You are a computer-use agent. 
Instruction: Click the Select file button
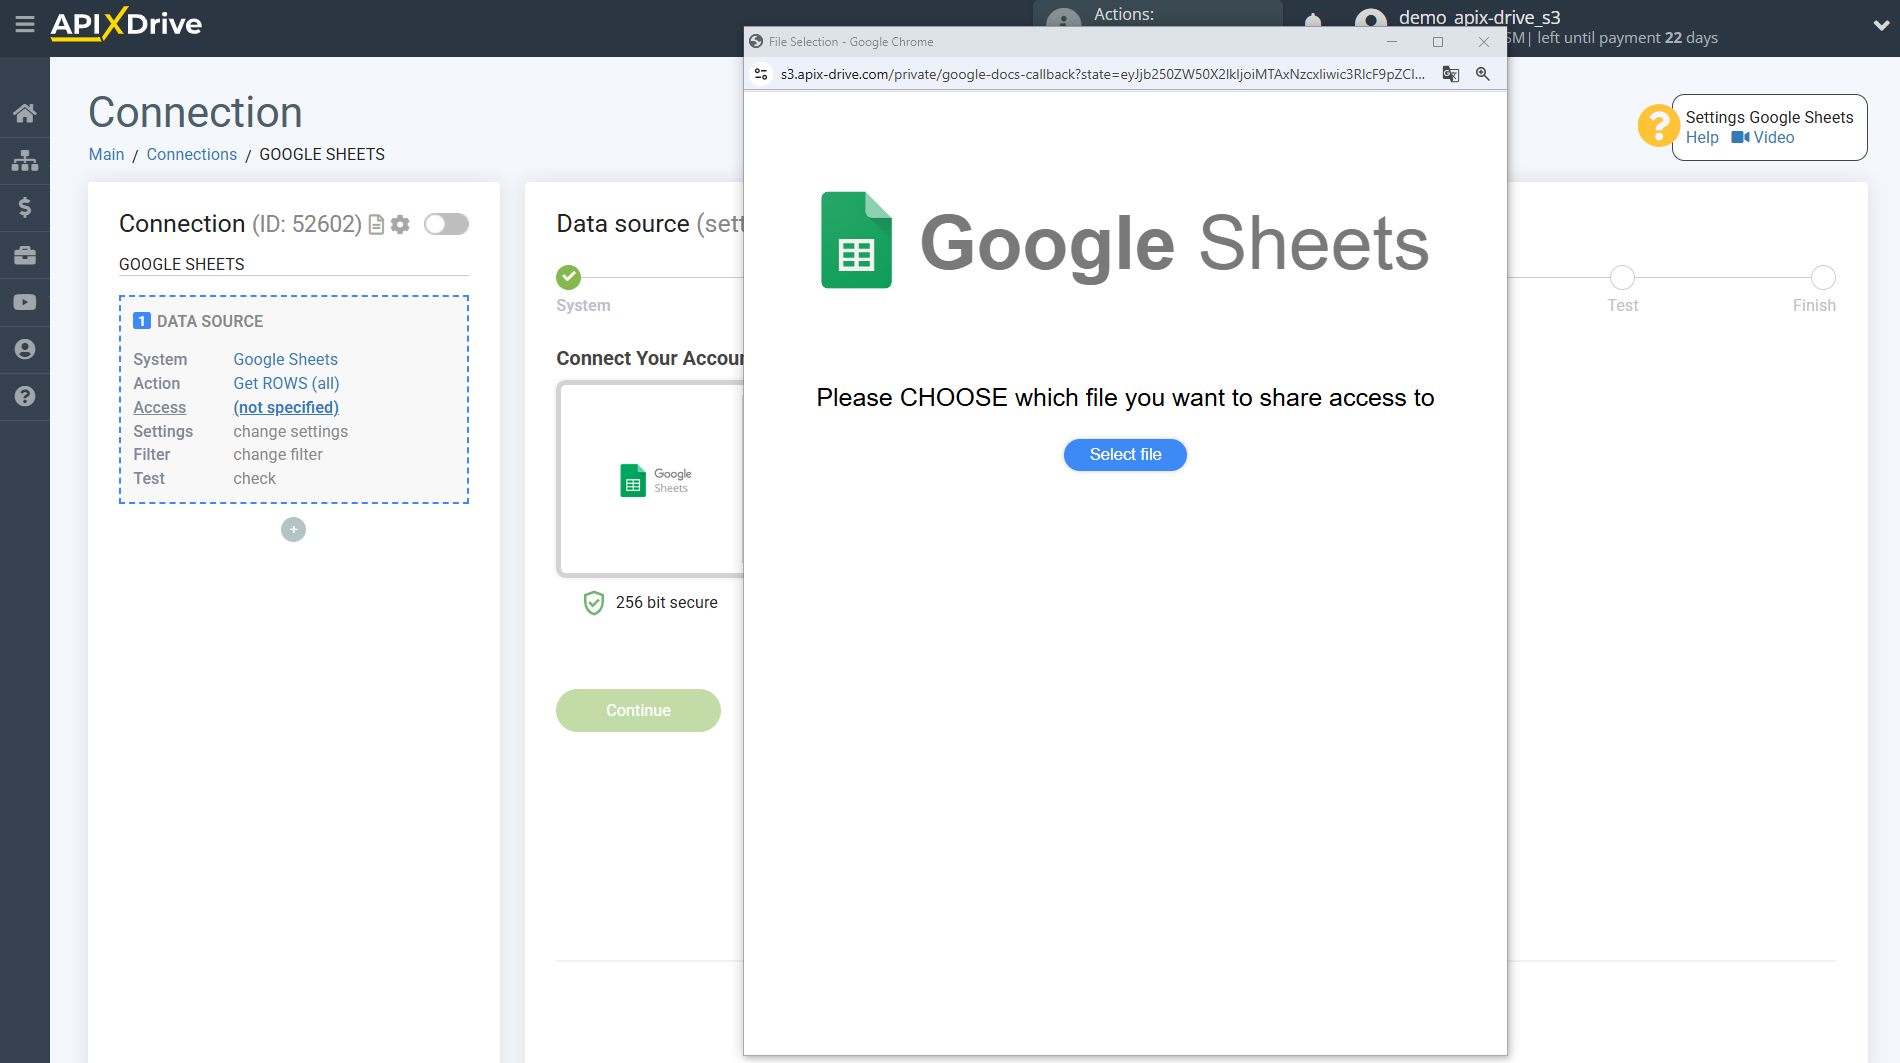[1124, 455]
